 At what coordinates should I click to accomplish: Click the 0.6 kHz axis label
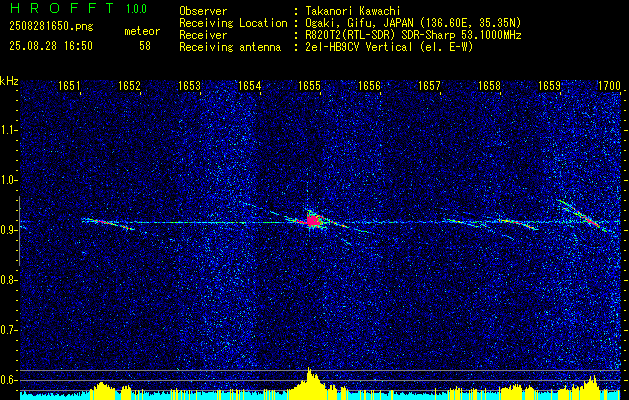[9, 380]
